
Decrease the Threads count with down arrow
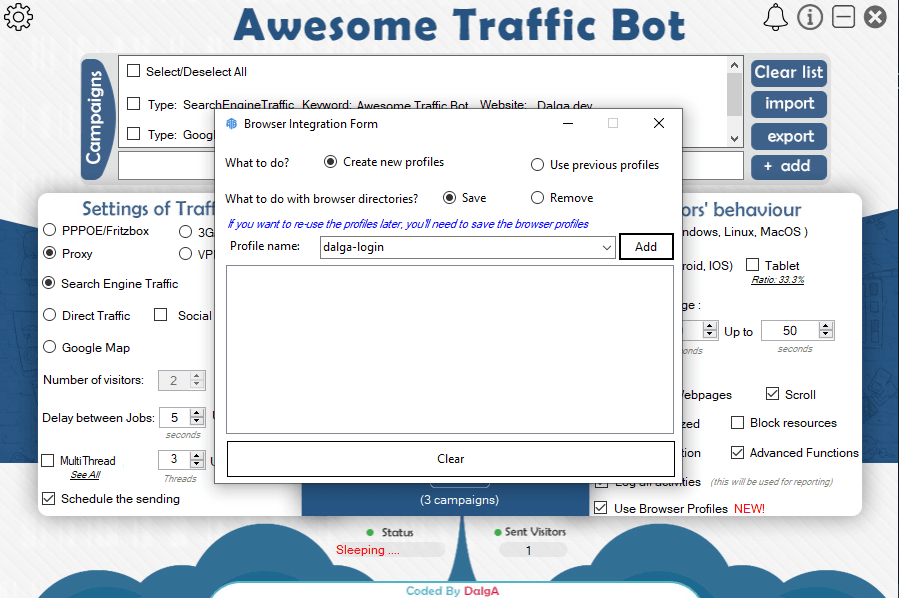pos(197,464)
